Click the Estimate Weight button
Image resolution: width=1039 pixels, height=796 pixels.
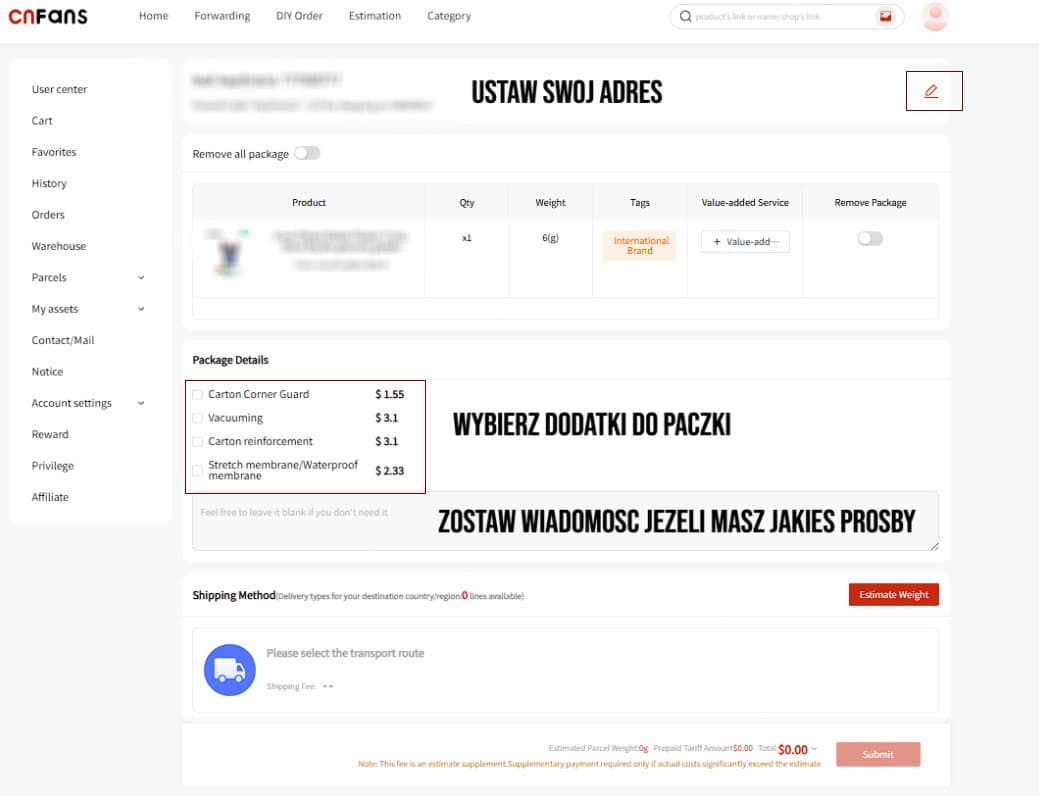coord(893,595)
